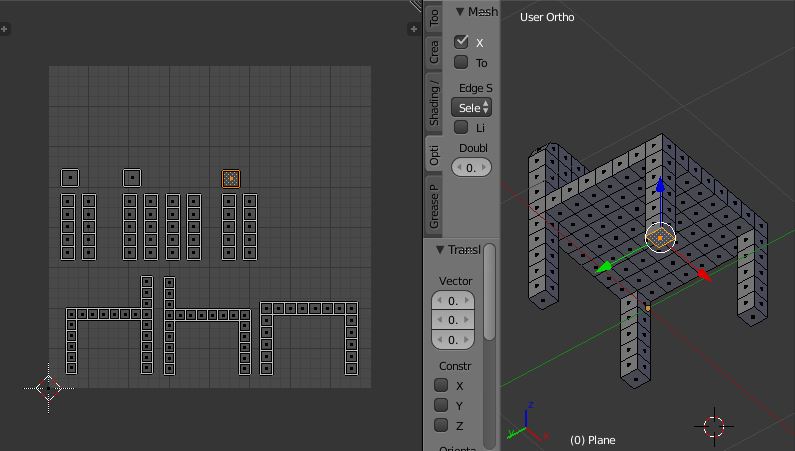Click the 2D cursor in the UV editor
The height and width of the screenshot is (451, 795).
pos(49,388)
